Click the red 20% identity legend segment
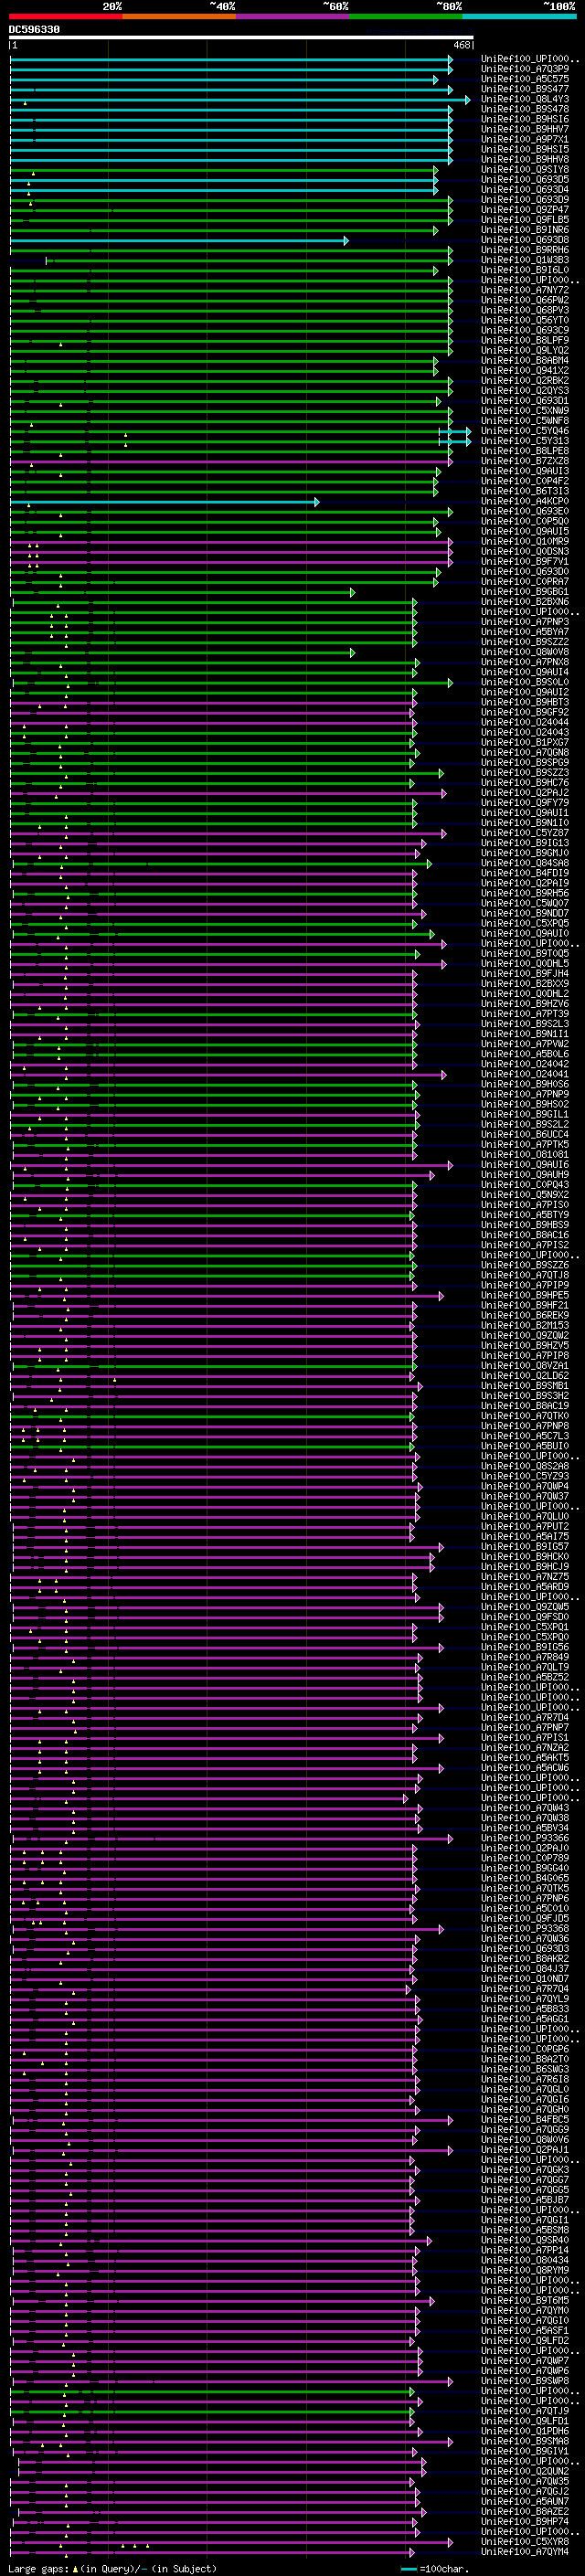 [65, 16]
